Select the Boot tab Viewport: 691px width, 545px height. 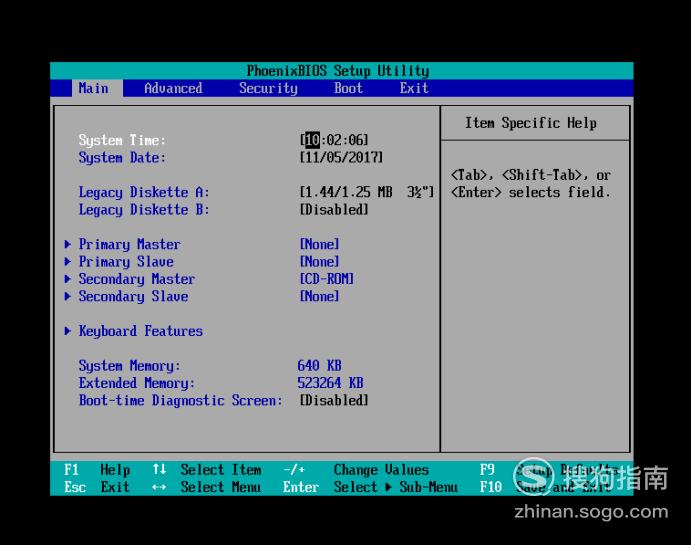348,88
